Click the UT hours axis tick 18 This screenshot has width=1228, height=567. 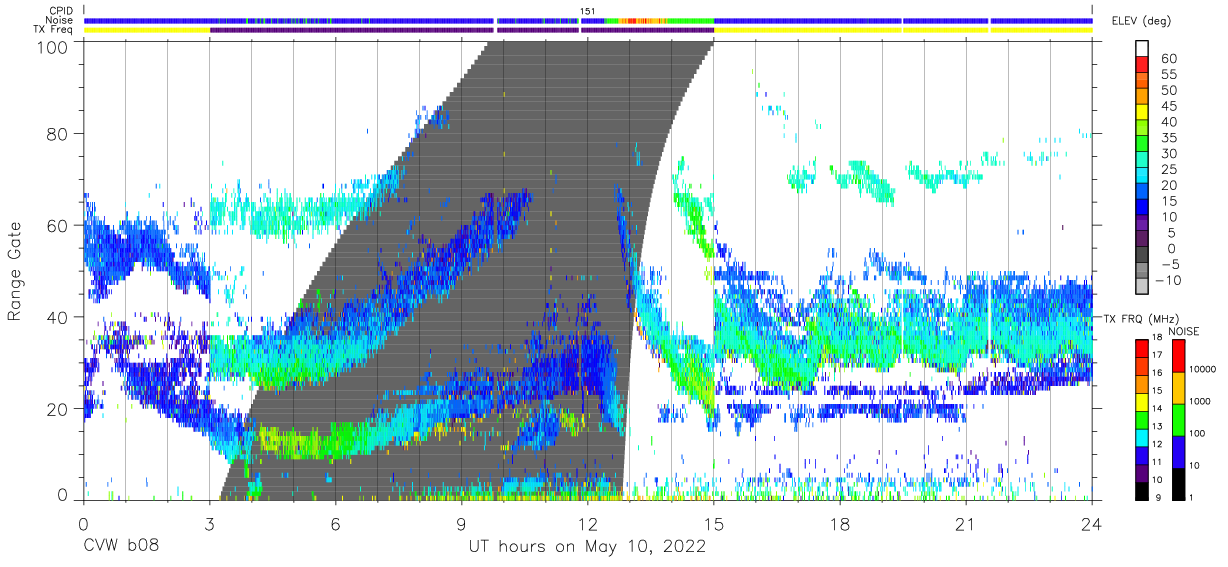coord(839,523)
